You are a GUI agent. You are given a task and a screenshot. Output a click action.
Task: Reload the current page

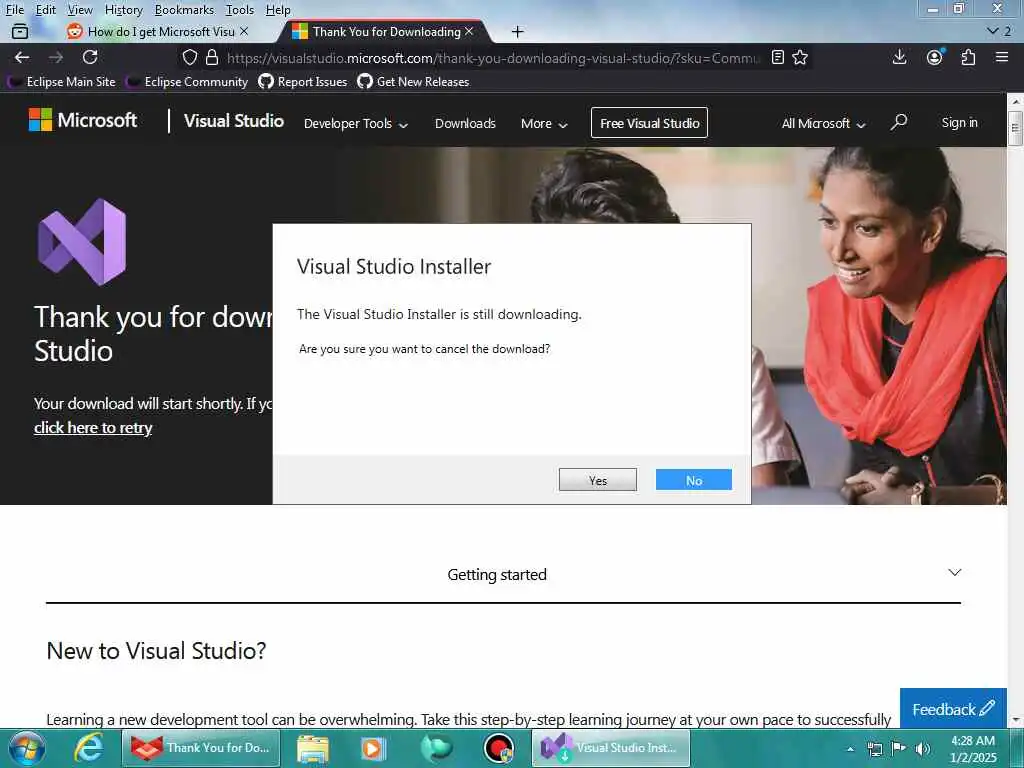90,57
